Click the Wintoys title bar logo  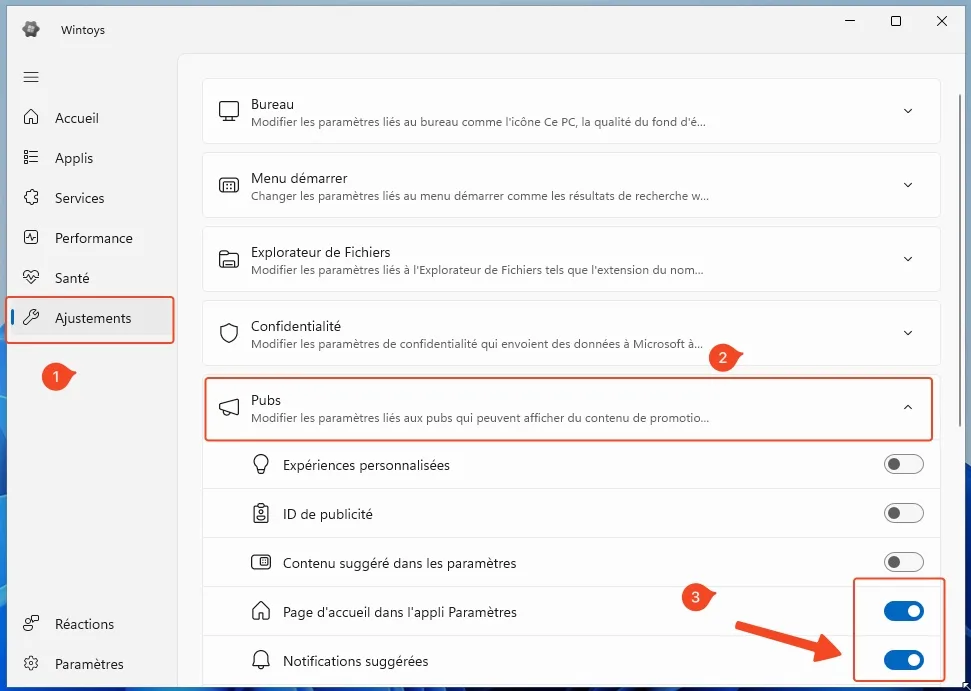click(30, 29)
